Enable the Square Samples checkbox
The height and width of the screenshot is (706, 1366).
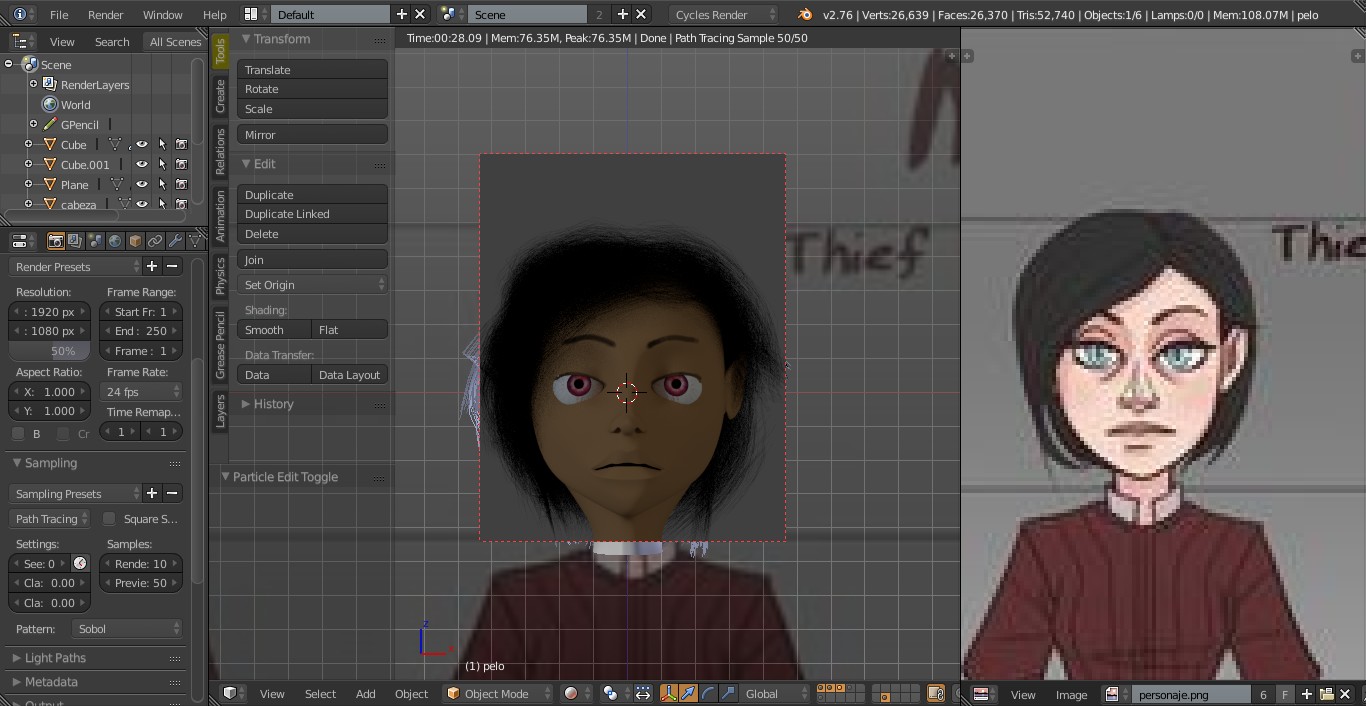coord(109,518)
